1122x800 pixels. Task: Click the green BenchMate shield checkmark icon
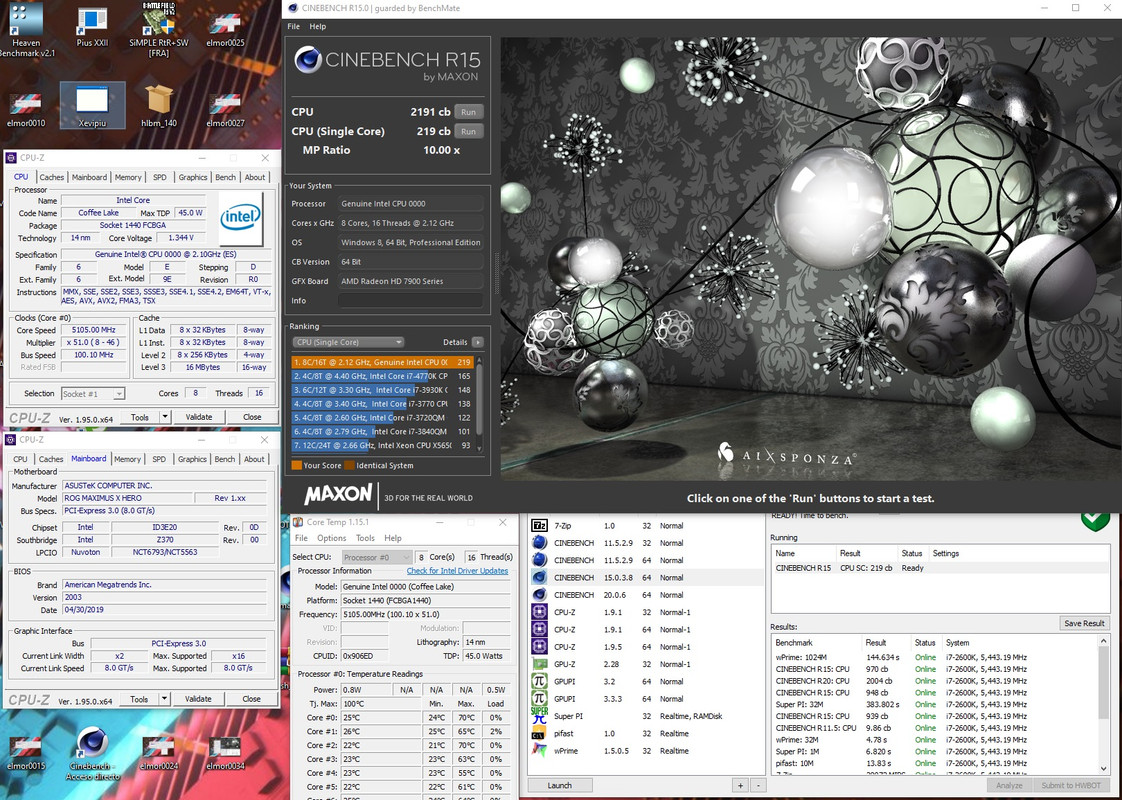1095,521
